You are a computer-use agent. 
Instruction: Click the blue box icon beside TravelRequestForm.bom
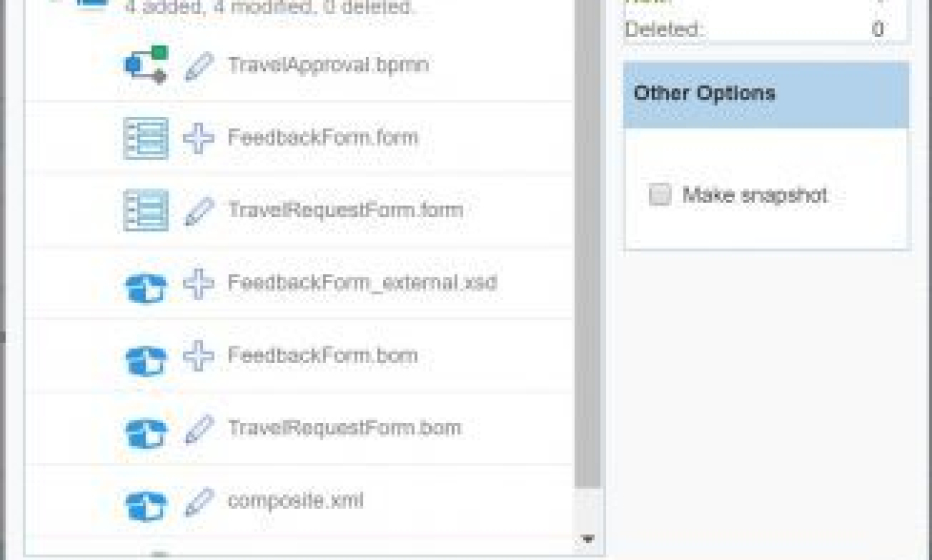coord(146,433)
